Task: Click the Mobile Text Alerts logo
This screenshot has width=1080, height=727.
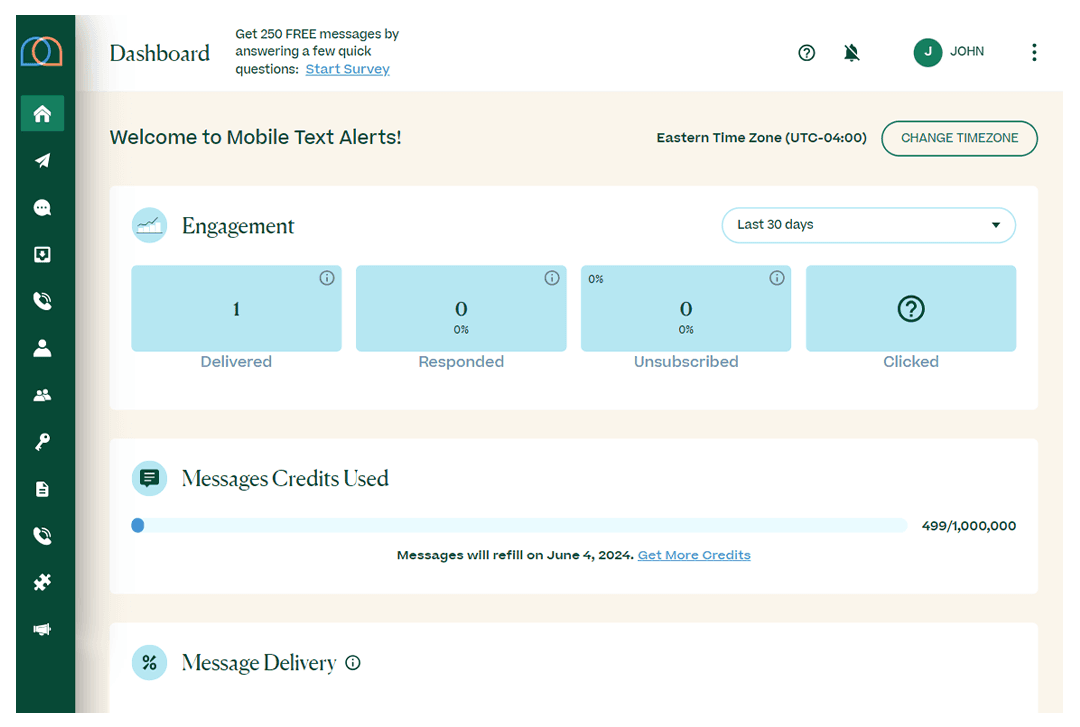Action: tap(42, 52)
